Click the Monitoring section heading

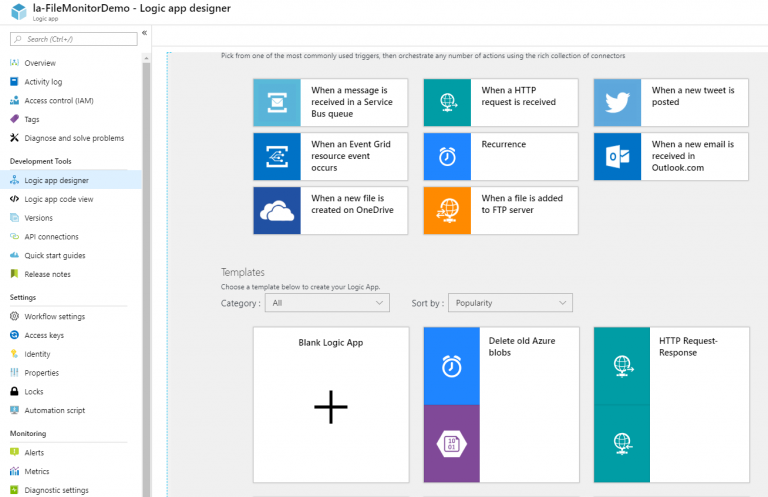coord(28,433)
